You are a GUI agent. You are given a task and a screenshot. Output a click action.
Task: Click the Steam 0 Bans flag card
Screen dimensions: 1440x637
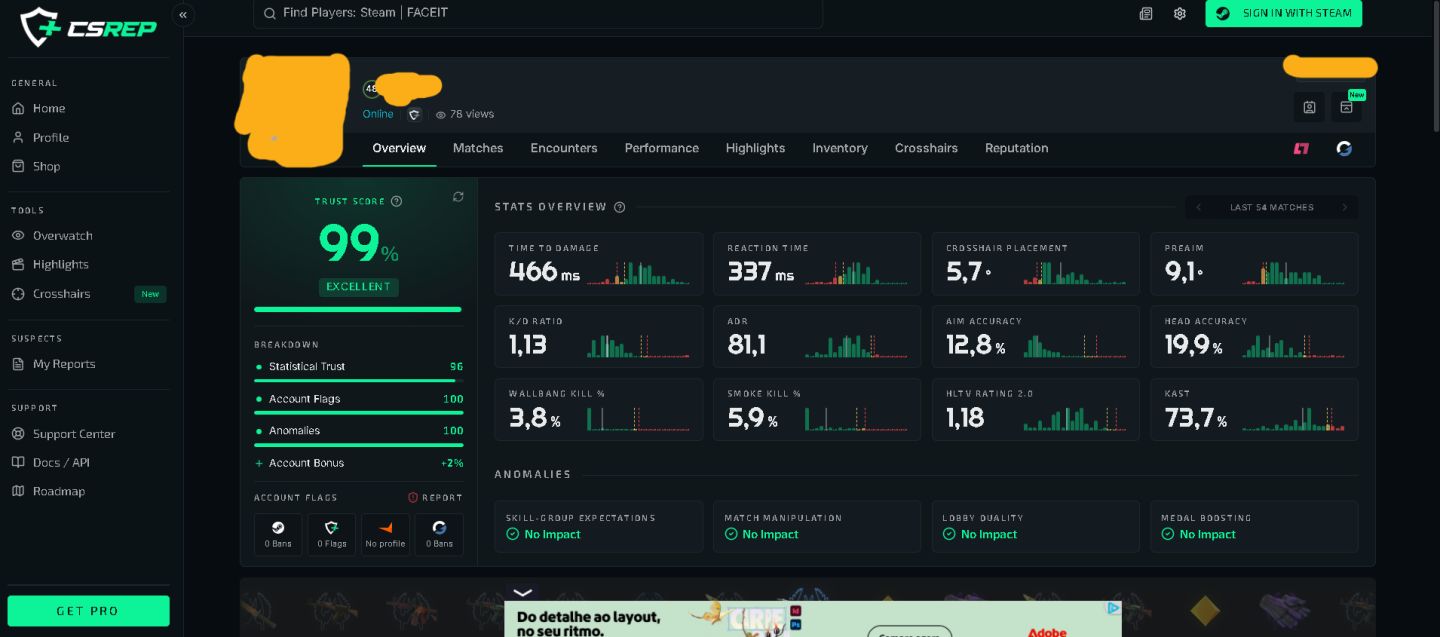point(278,534)
